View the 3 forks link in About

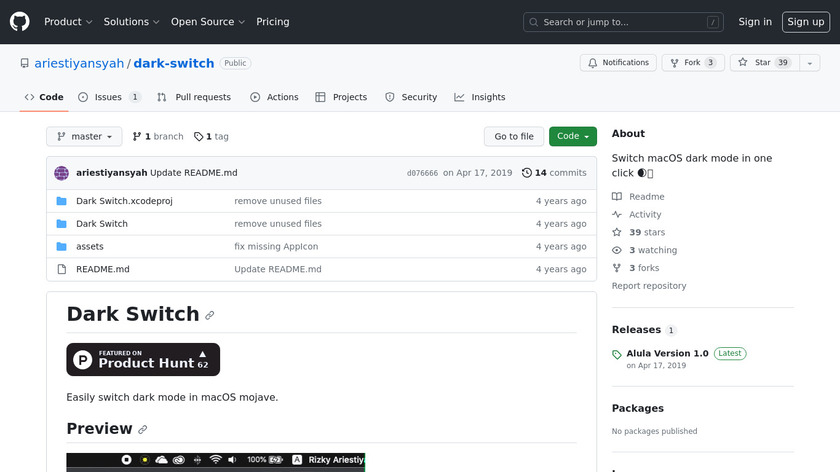636,268
